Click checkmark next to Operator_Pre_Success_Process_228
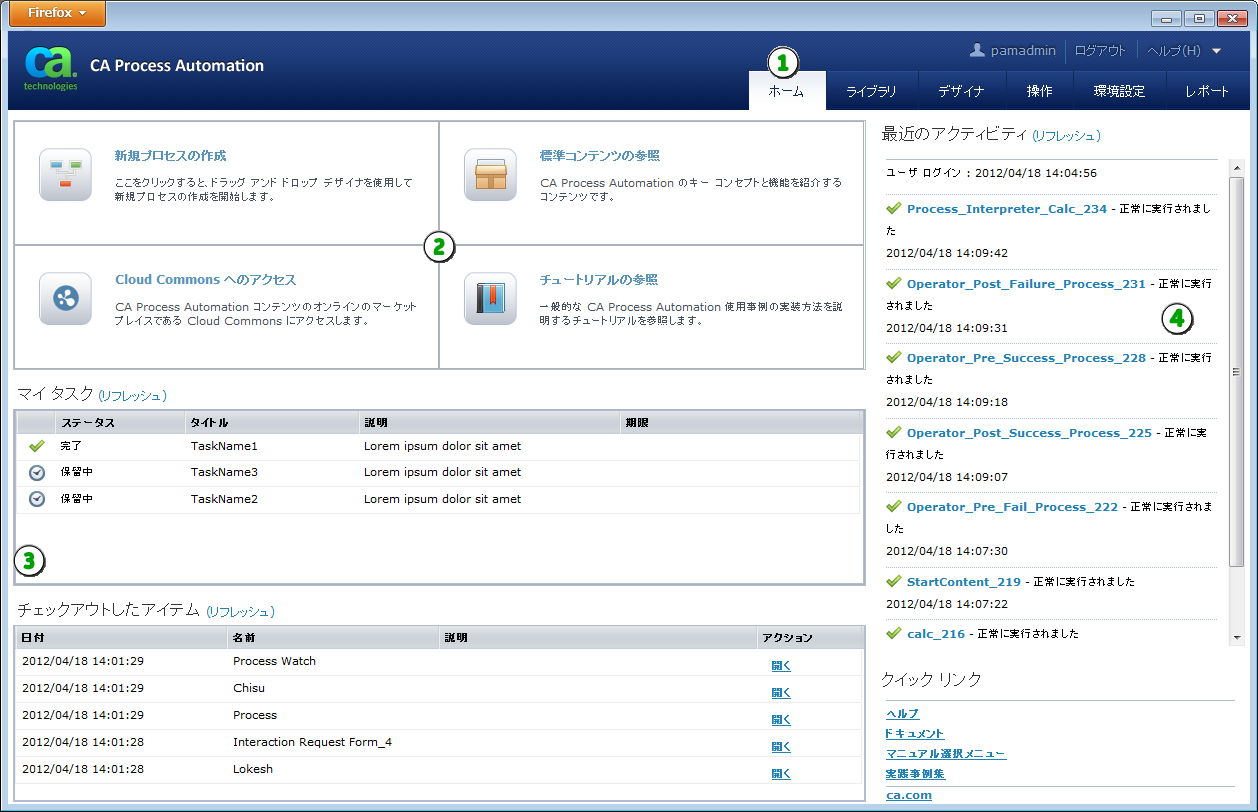This screenshot has height=812, width=1258. pos(894,357)
